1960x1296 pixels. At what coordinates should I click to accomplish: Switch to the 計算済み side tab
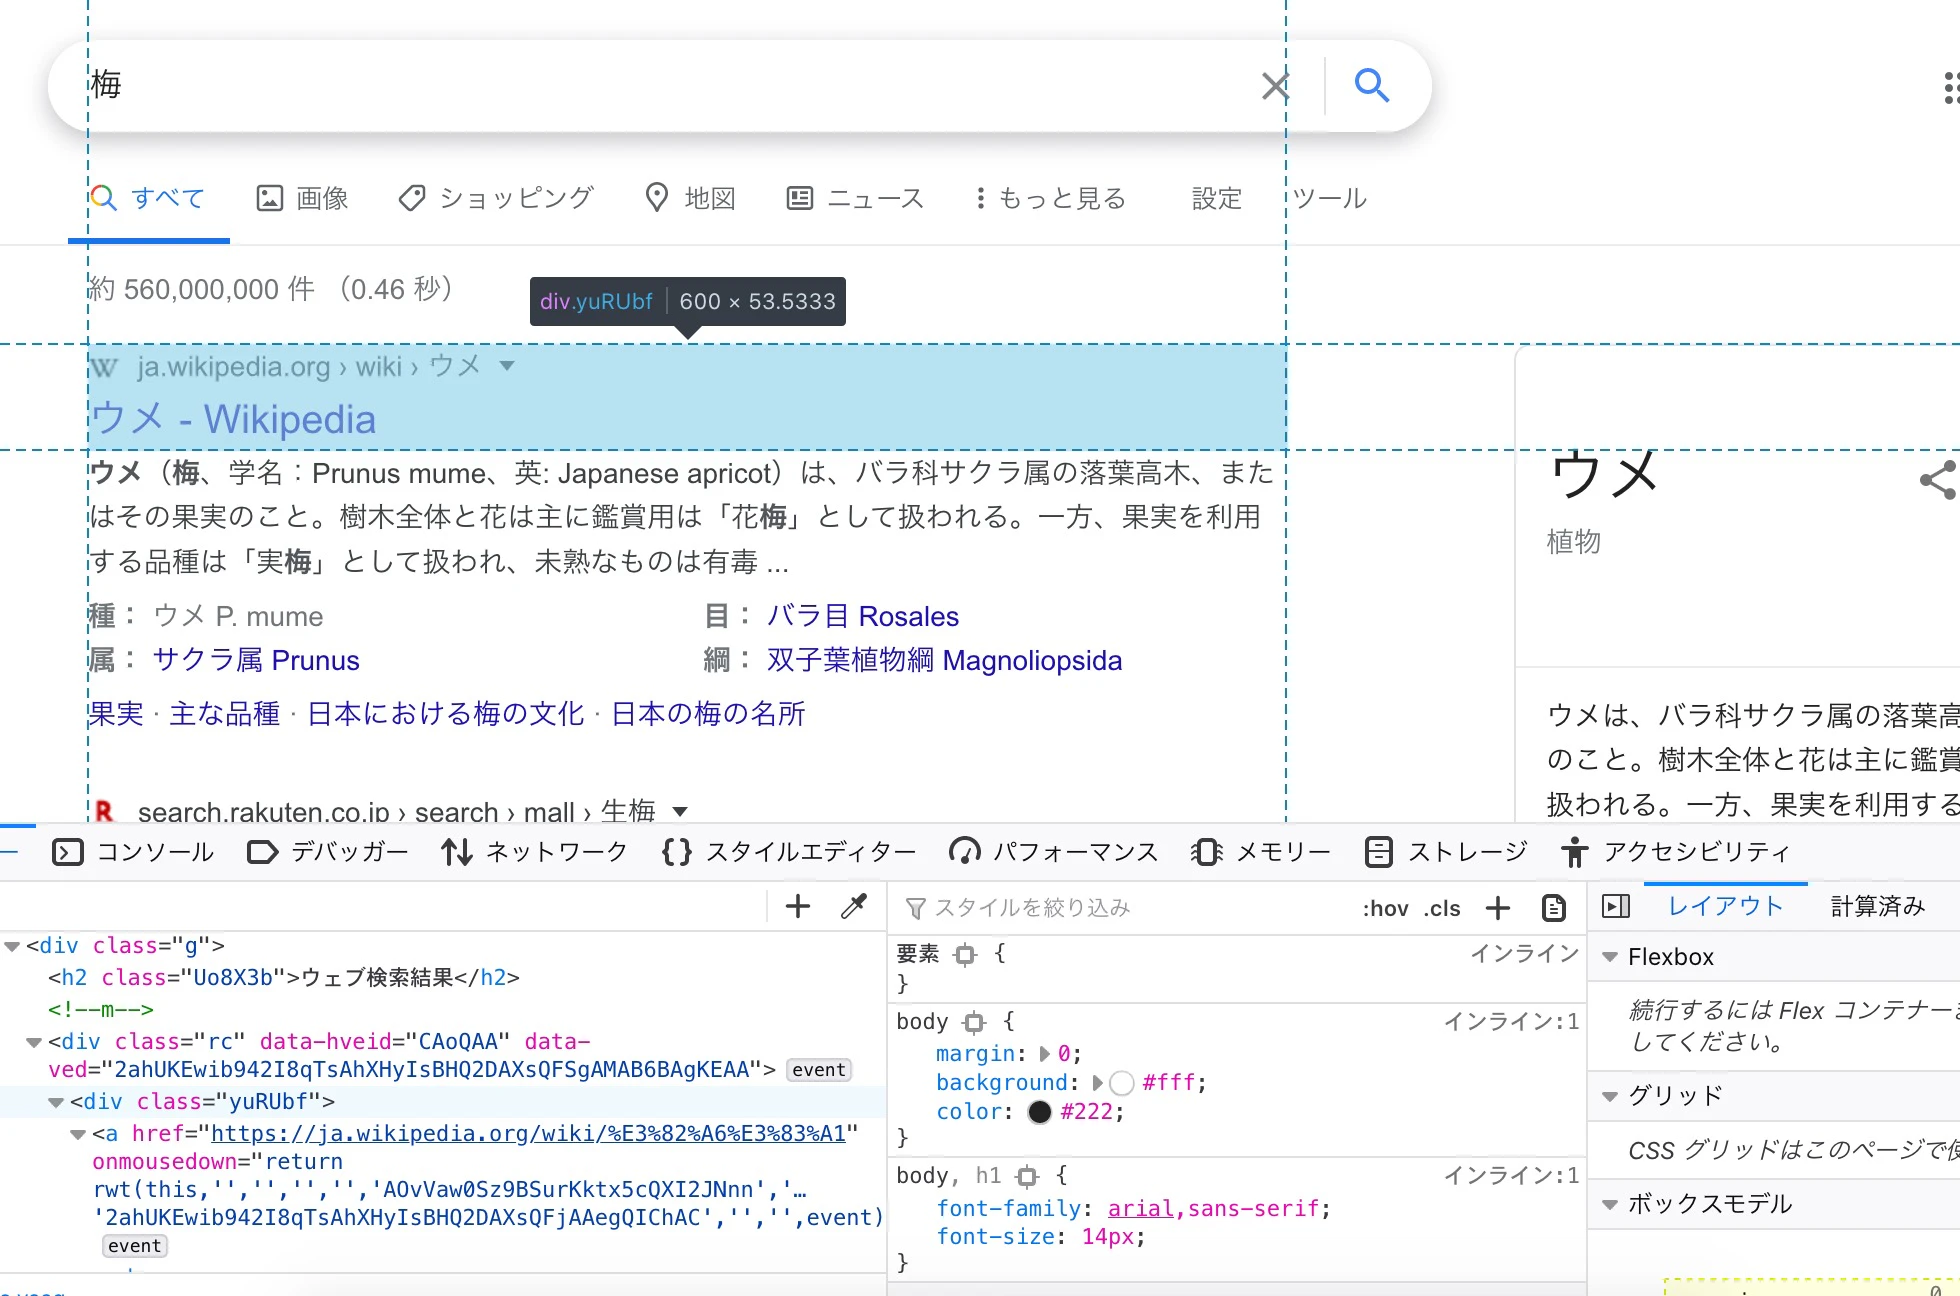click(1878, 907)
